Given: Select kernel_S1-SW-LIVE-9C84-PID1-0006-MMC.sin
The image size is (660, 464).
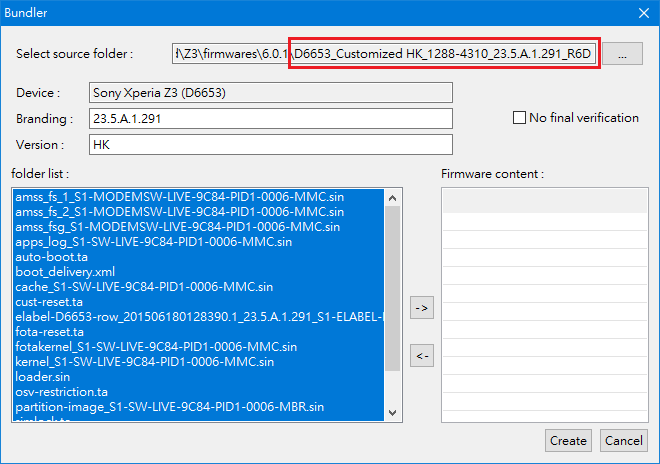Looking at the screenshot, I should (x=198, y=362).
